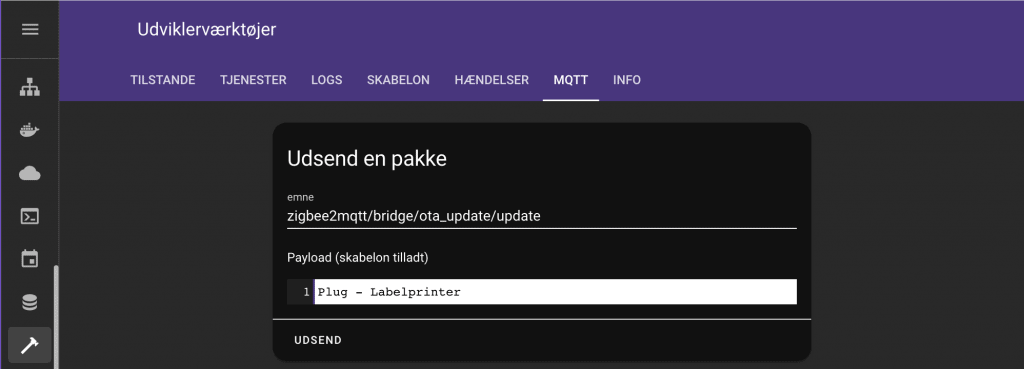The image size is (1024, 369).
Task: Open the LOGS tab
Action: [327, 80]
